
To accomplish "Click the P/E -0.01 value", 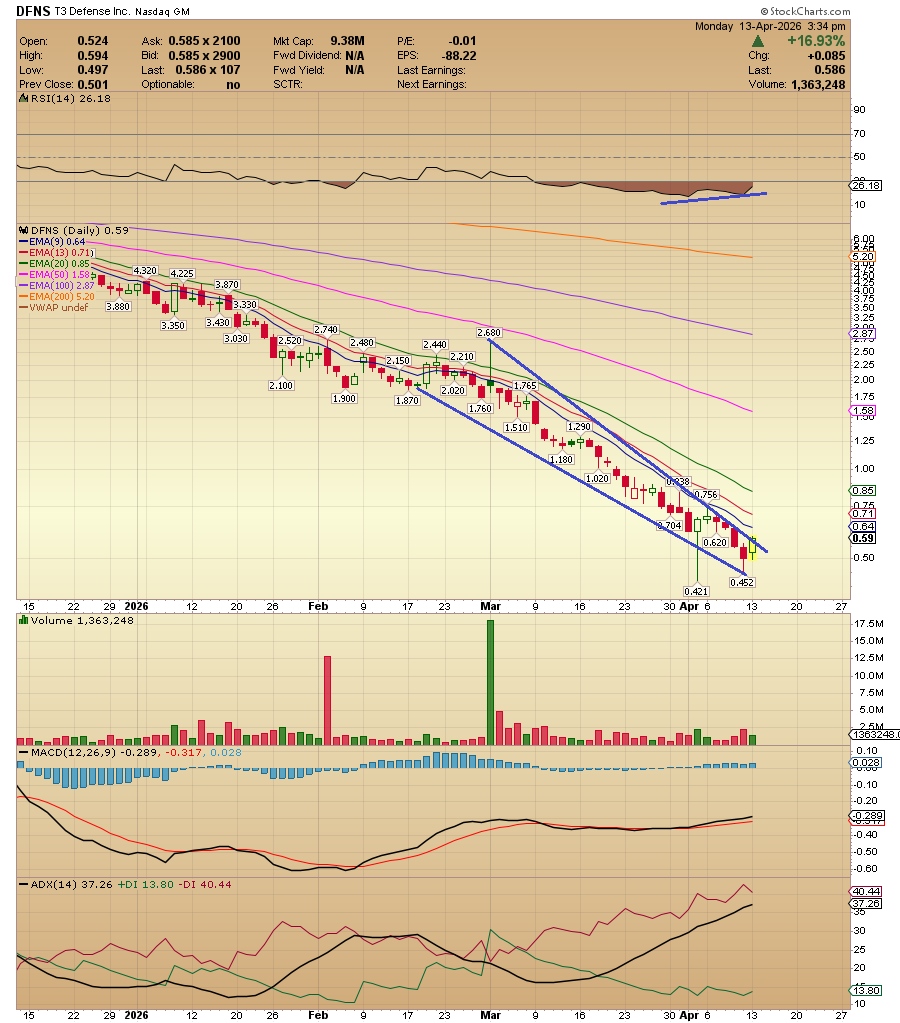I will [462, 41].
